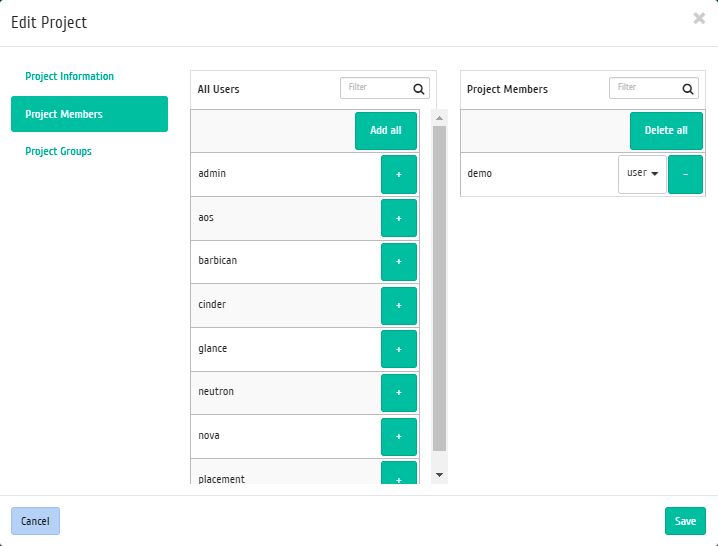
Task: Click Add all users button
Action: 386,131
